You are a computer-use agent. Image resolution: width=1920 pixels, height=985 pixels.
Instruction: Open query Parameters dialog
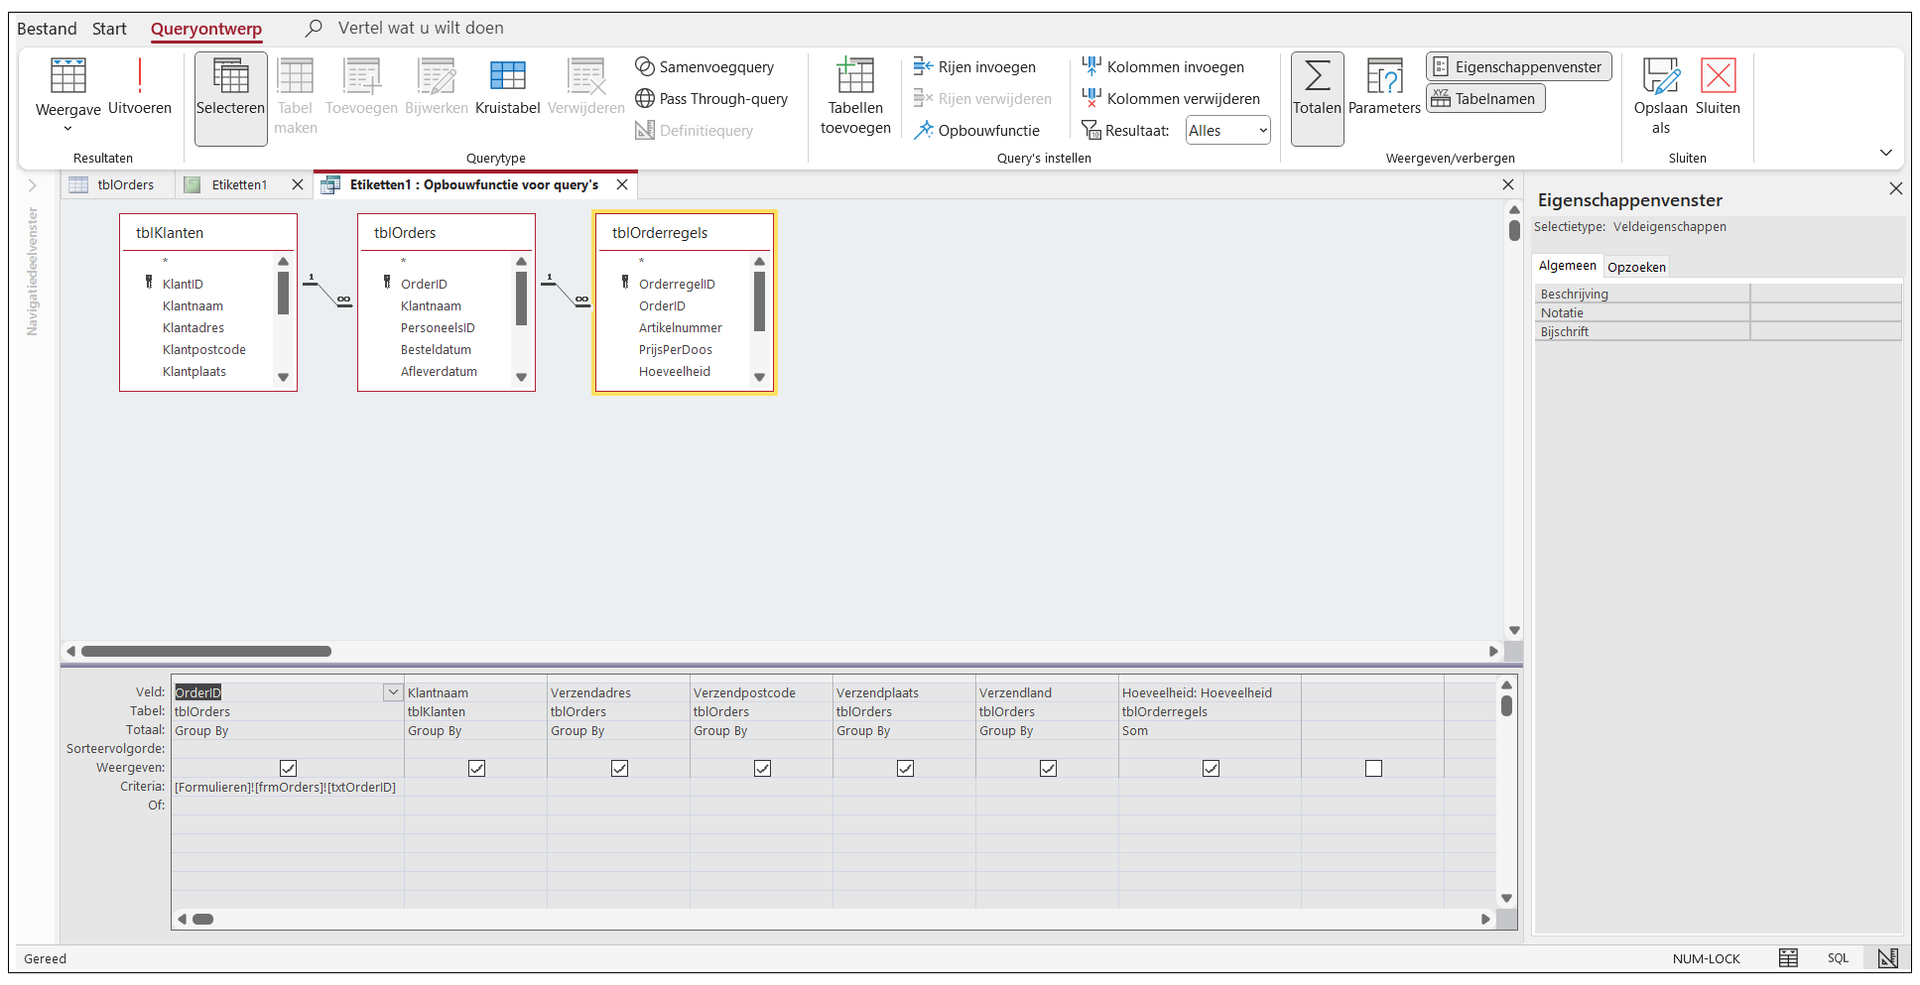1384,88
